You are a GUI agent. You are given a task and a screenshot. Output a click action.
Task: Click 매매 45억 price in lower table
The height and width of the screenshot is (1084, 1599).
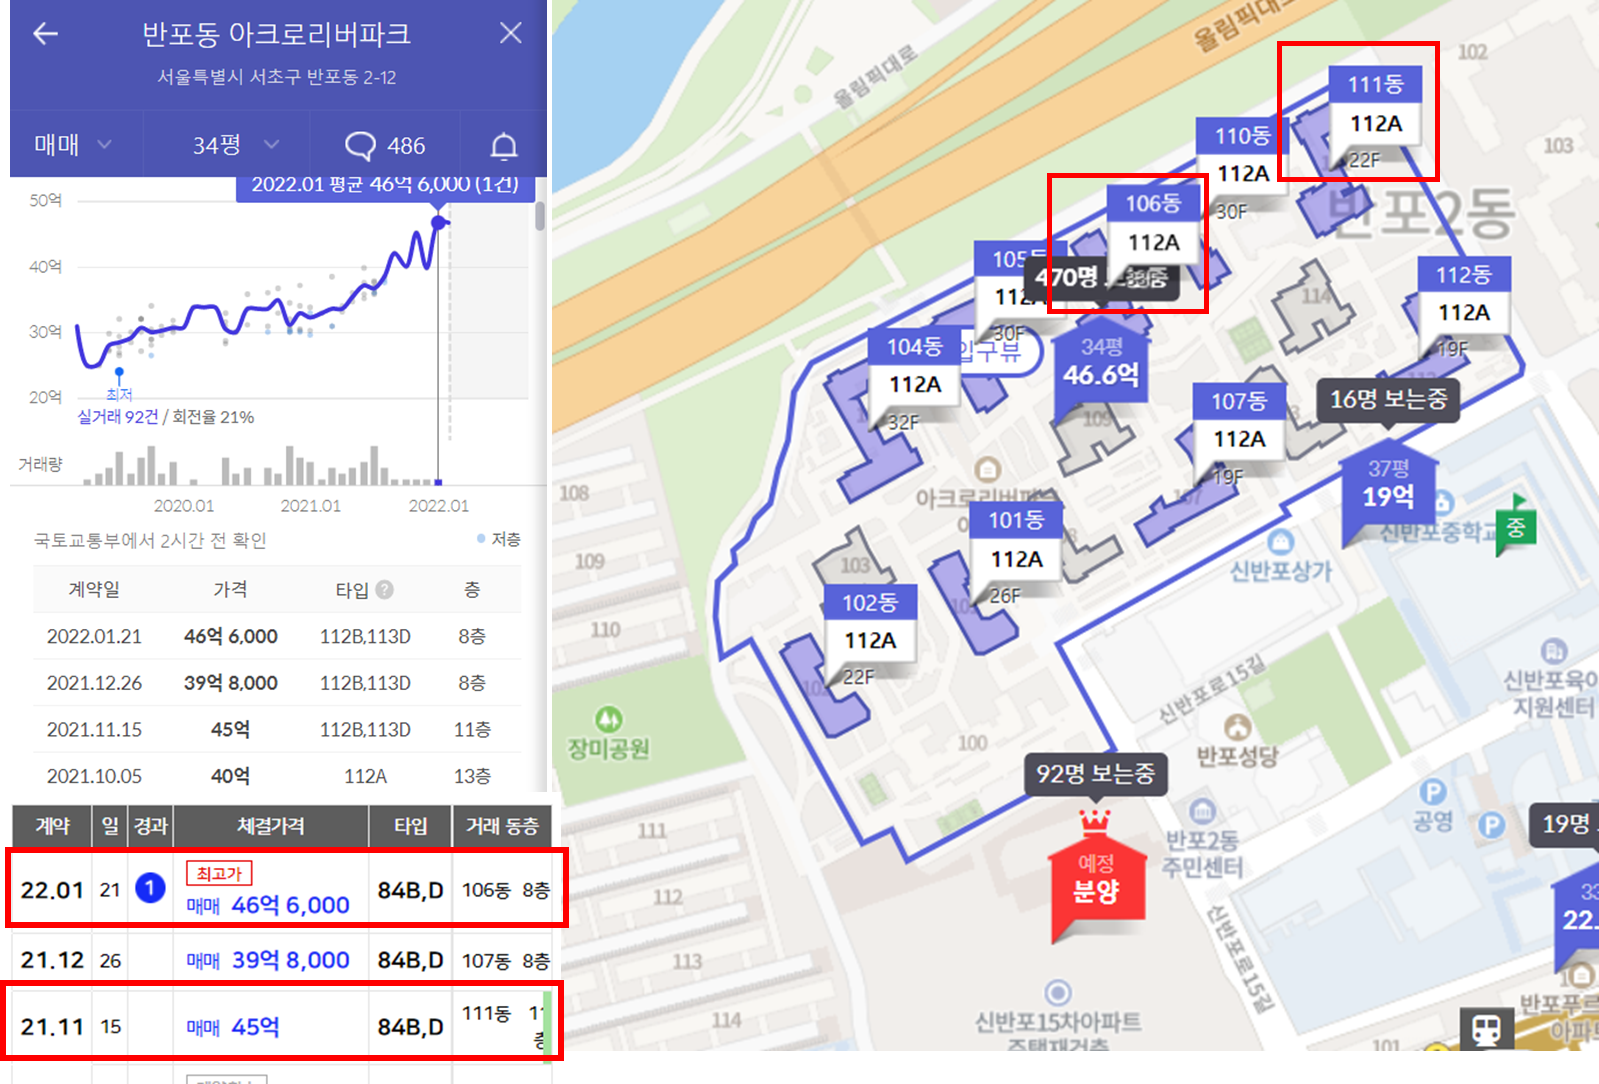point(233,1027)
